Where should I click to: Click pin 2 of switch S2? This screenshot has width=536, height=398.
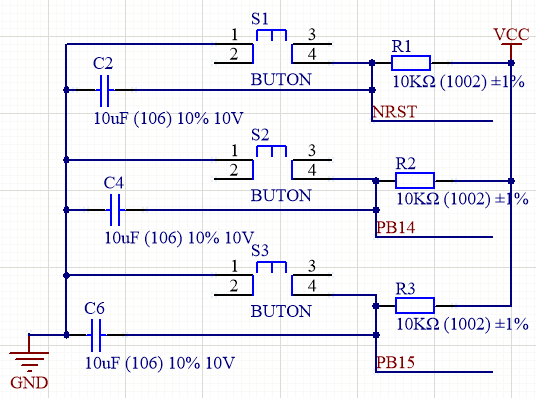click(x=234, y=178)
